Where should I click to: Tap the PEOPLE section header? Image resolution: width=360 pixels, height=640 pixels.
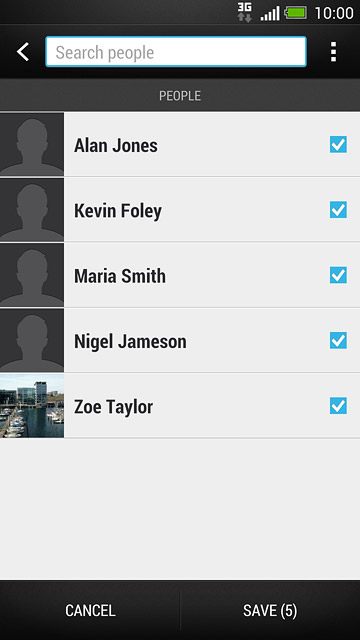(180, 96)
